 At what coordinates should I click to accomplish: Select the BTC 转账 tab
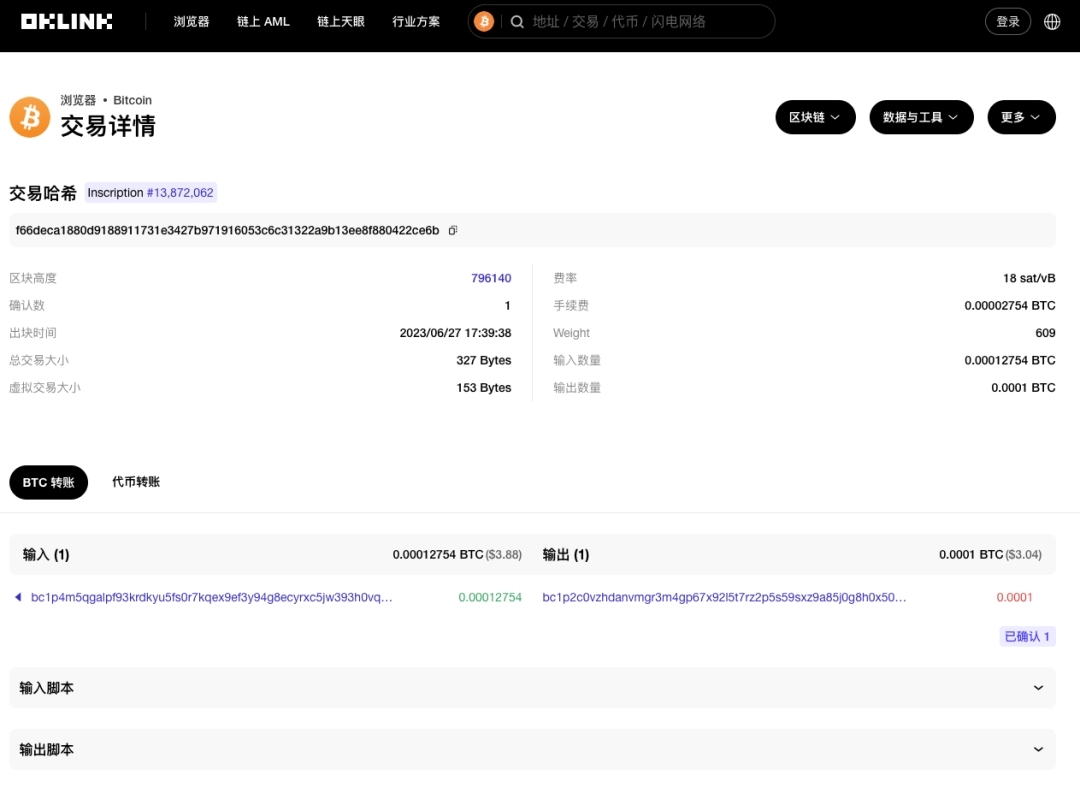tap(48, 481)
